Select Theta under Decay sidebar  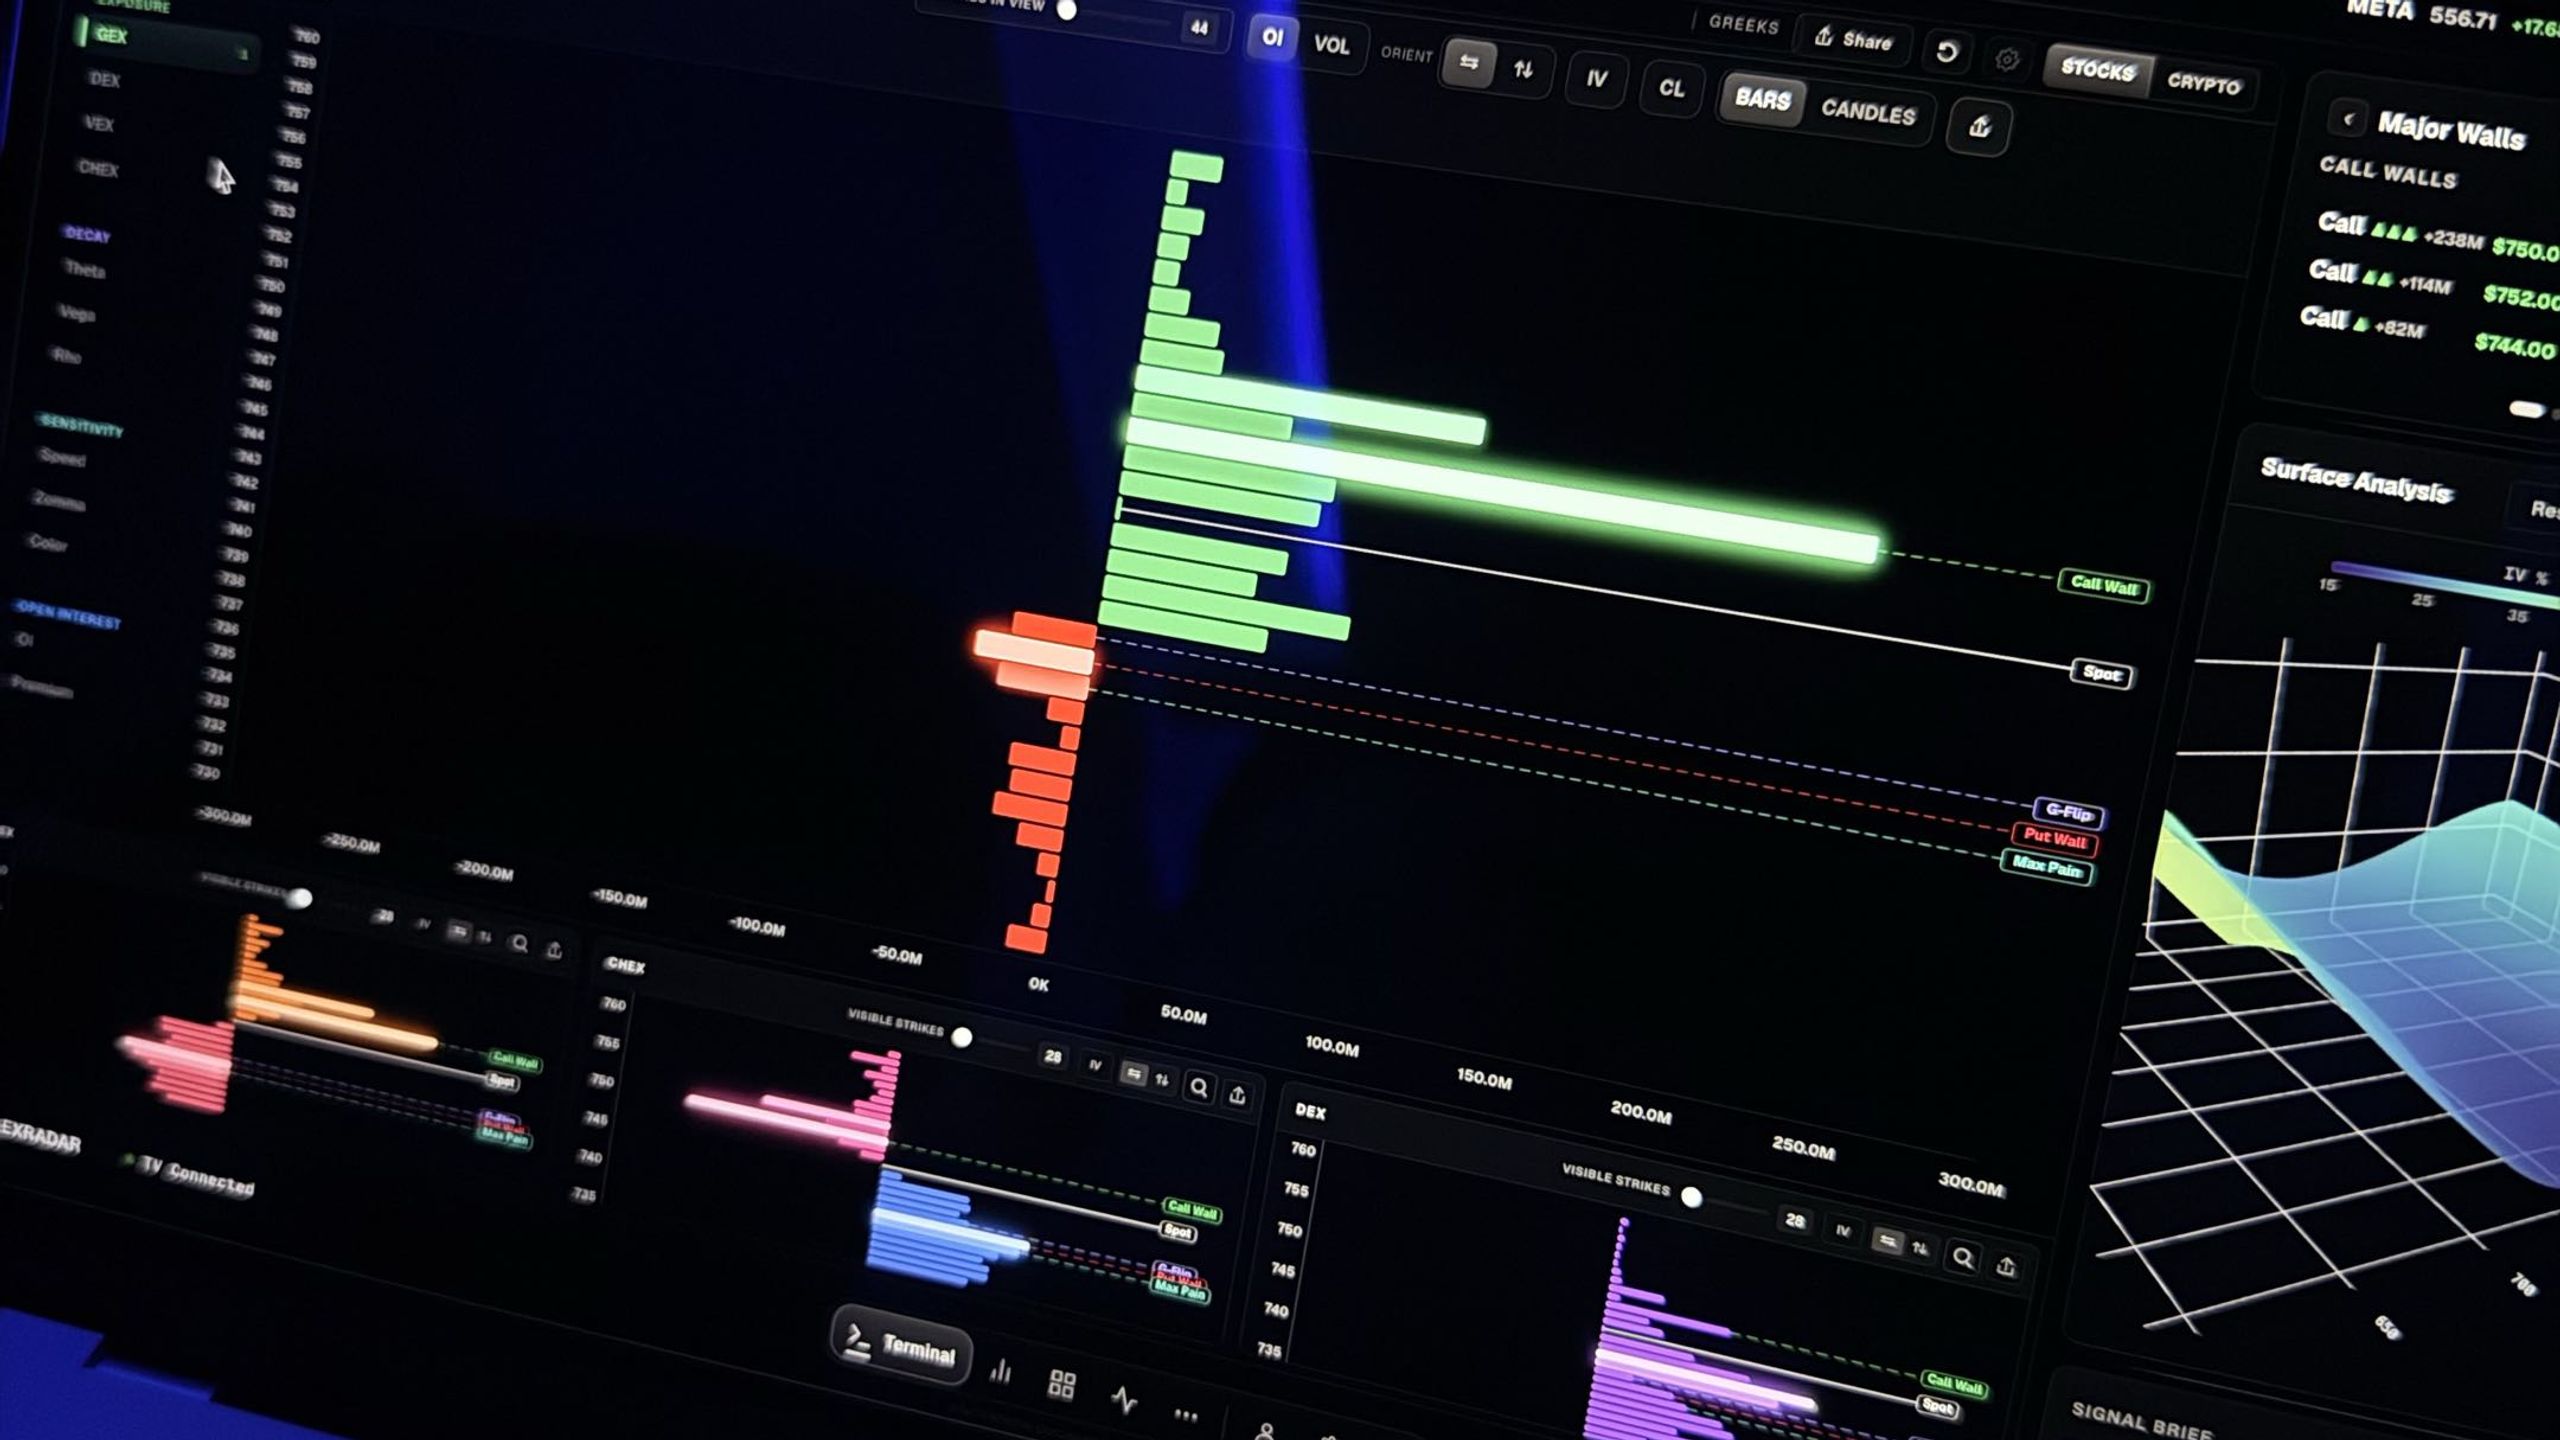(x=84, y=269)
